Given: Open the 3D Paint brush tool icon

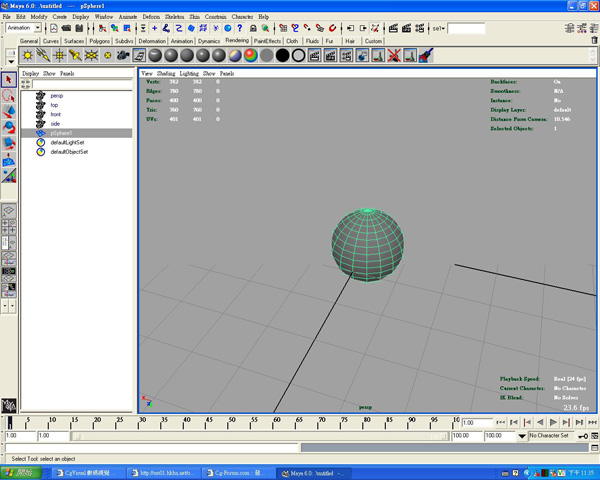Looking at the screenshot, I should (x=426, y=56).
